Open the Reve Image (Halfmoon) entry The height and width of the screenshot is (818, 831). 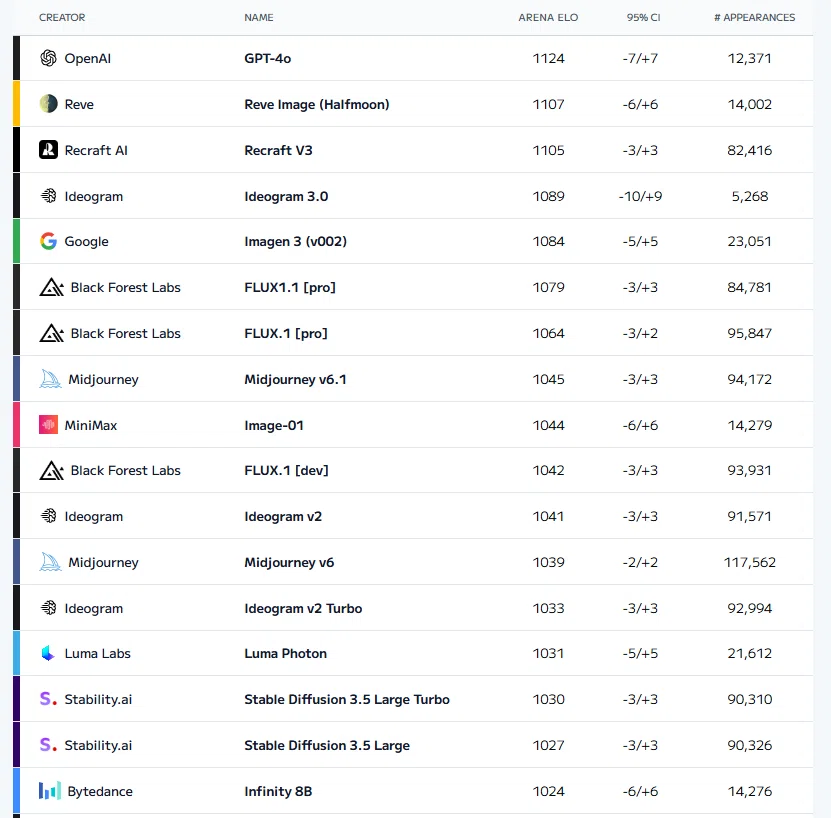tap(316, 104)
